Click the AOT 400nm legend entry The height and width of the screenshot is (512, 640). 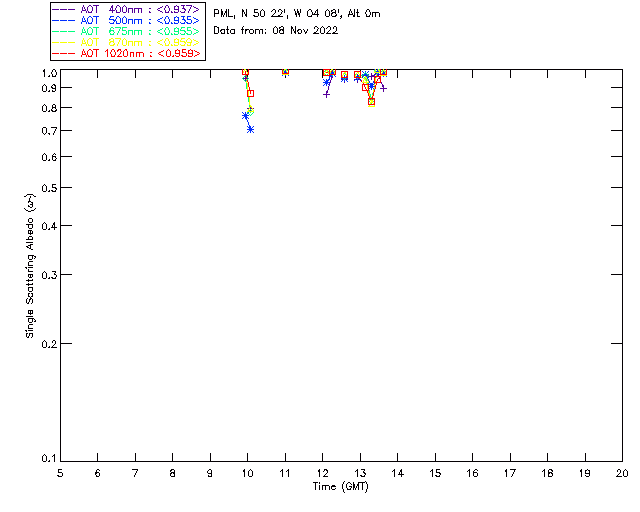tap(126, 9)
